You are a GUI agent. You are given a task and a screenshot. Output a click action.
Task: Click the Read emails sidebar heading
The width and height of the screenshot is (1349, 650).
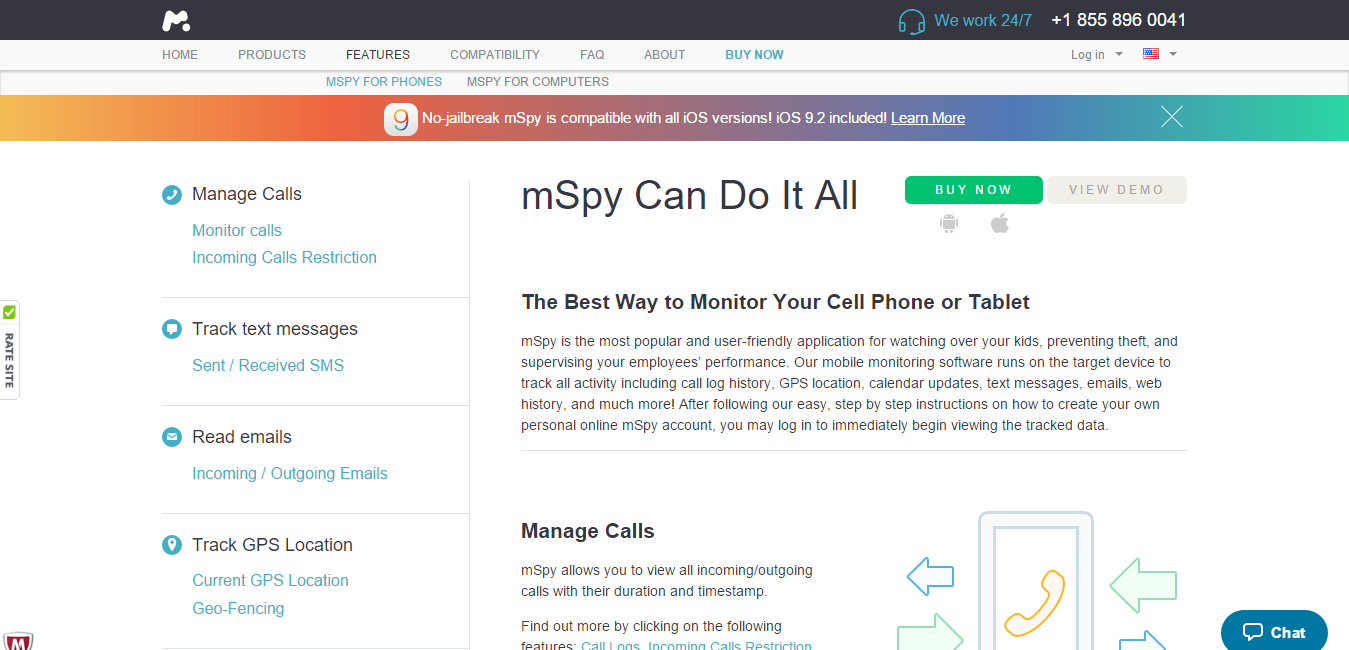242,437
